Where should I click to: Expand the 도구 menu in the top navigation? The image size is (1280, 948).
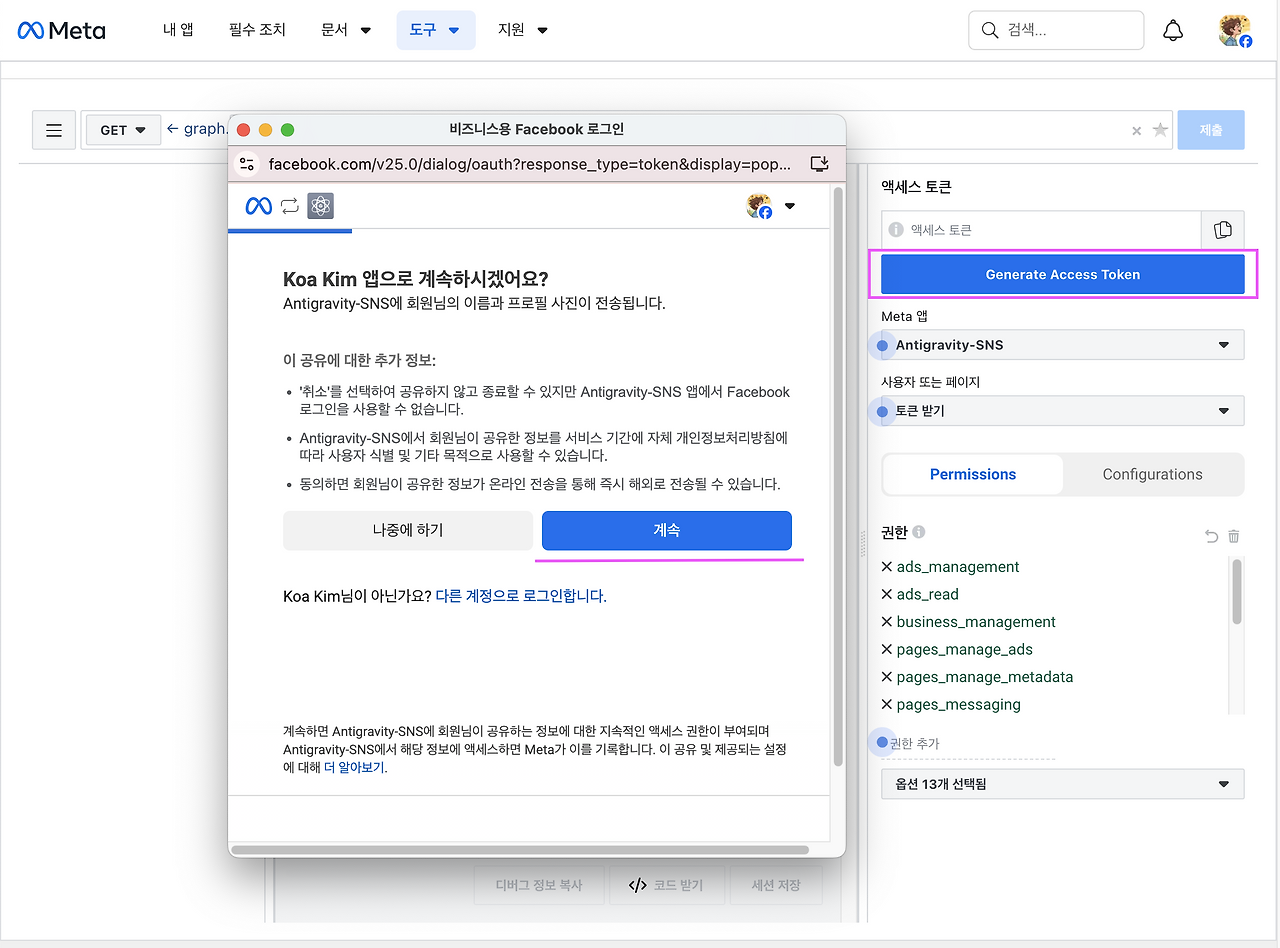pyautogui.click(x=435, y=30)
